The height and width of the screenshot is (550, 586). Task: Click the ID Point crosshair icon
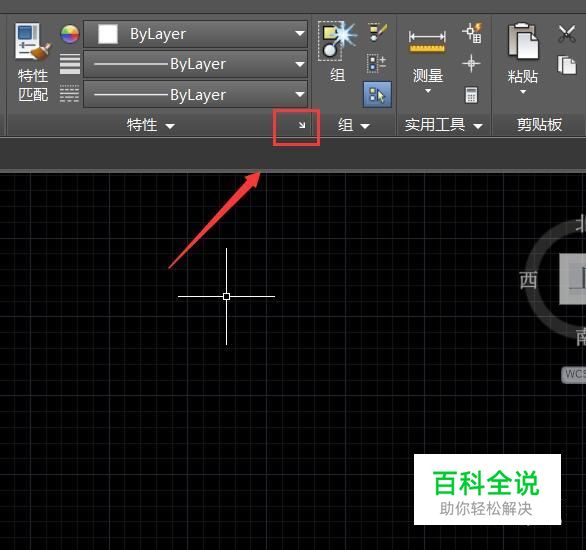[x=471, y=63]
